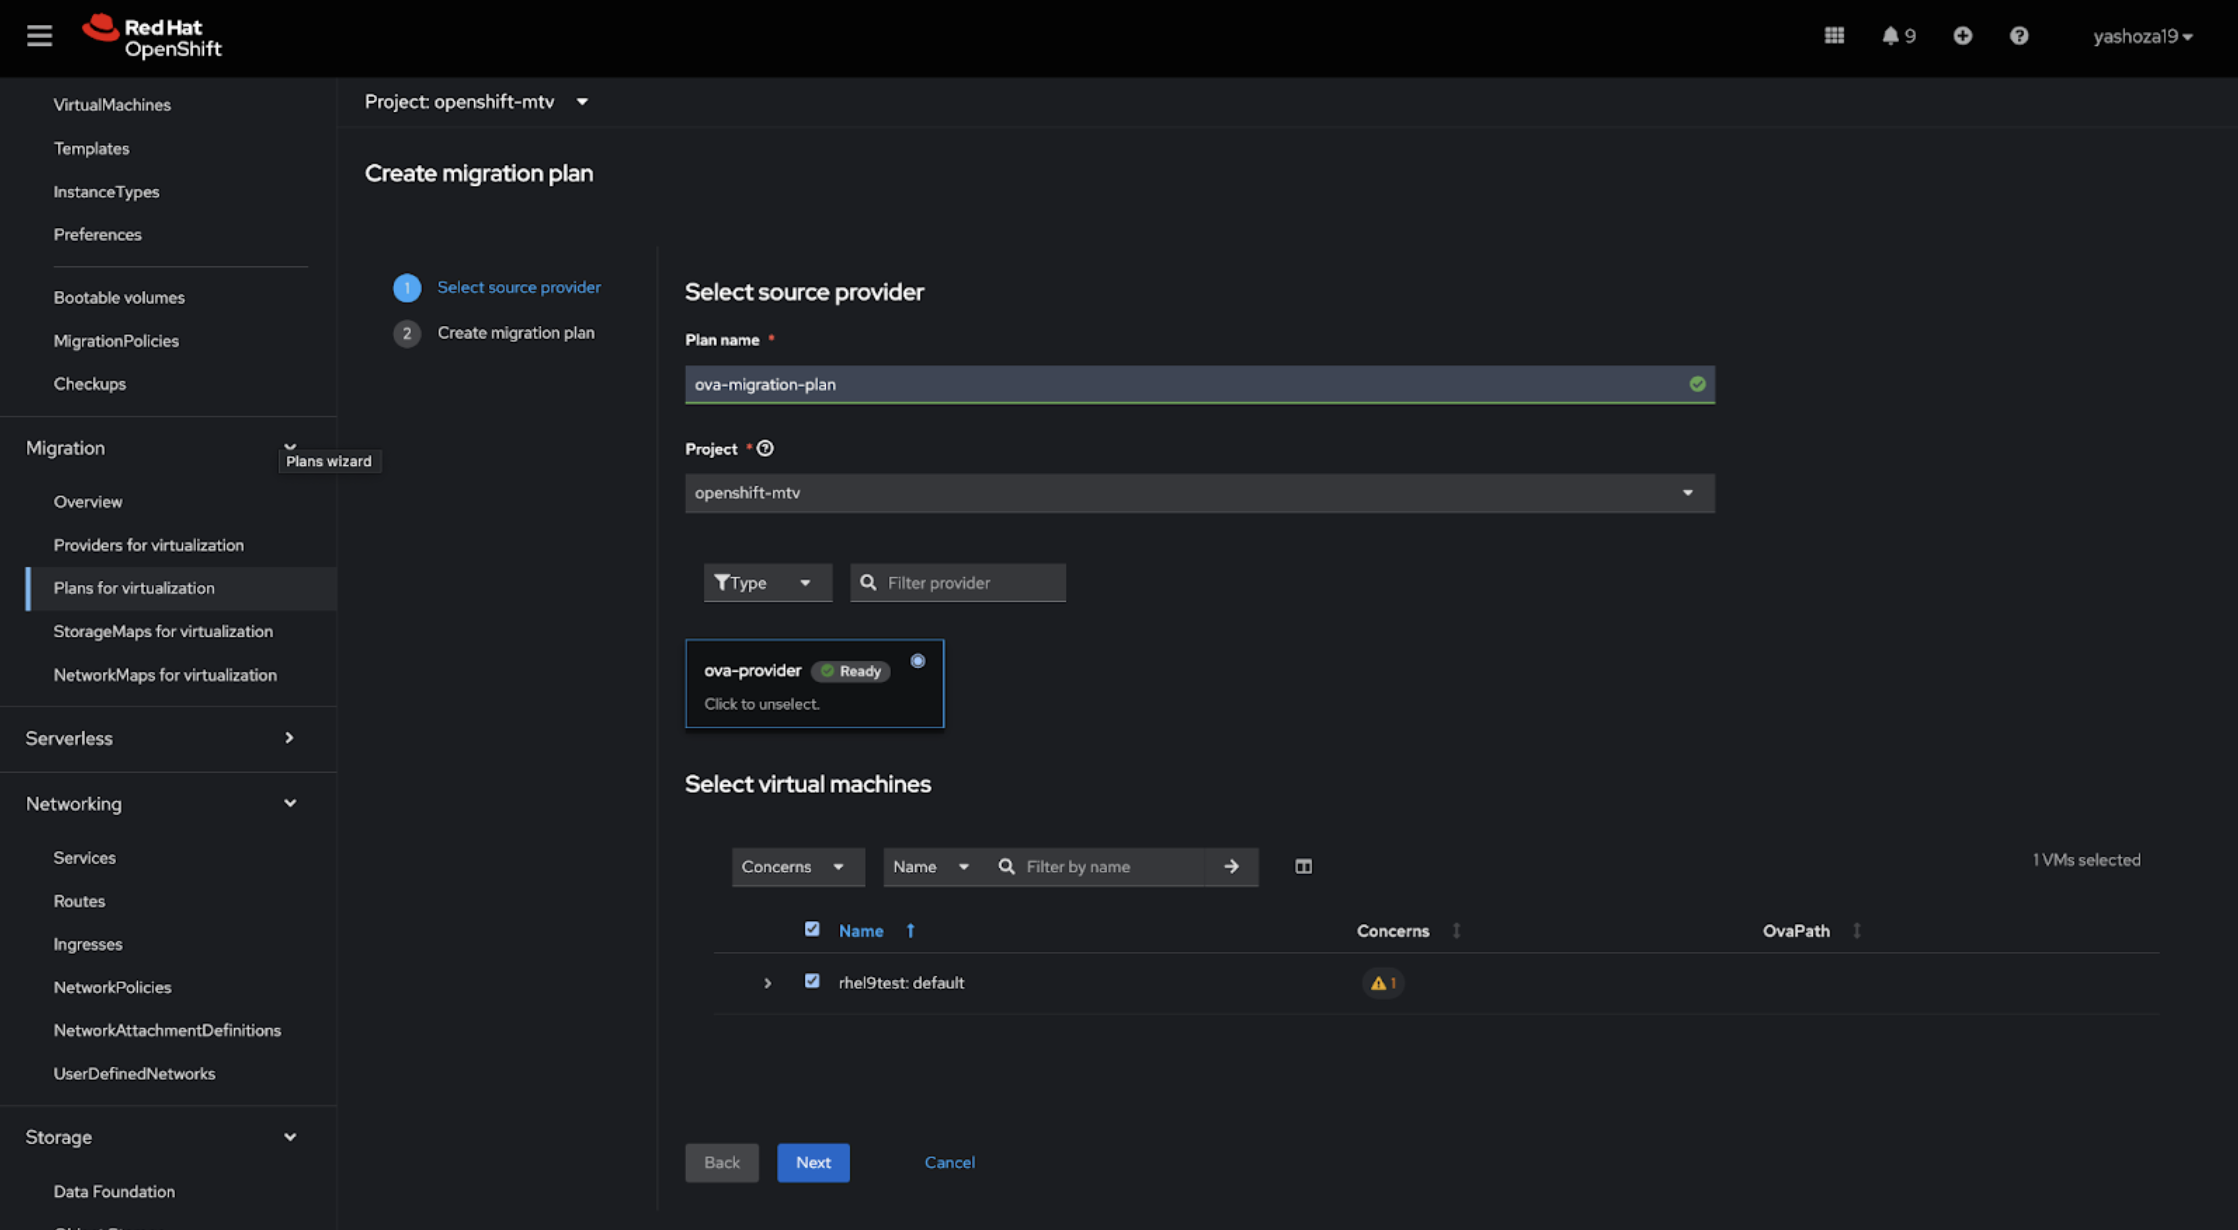Open the Concerns filter dropdown
The width and height of the screenshot is (2238, 1230).
tap(796, 867)
